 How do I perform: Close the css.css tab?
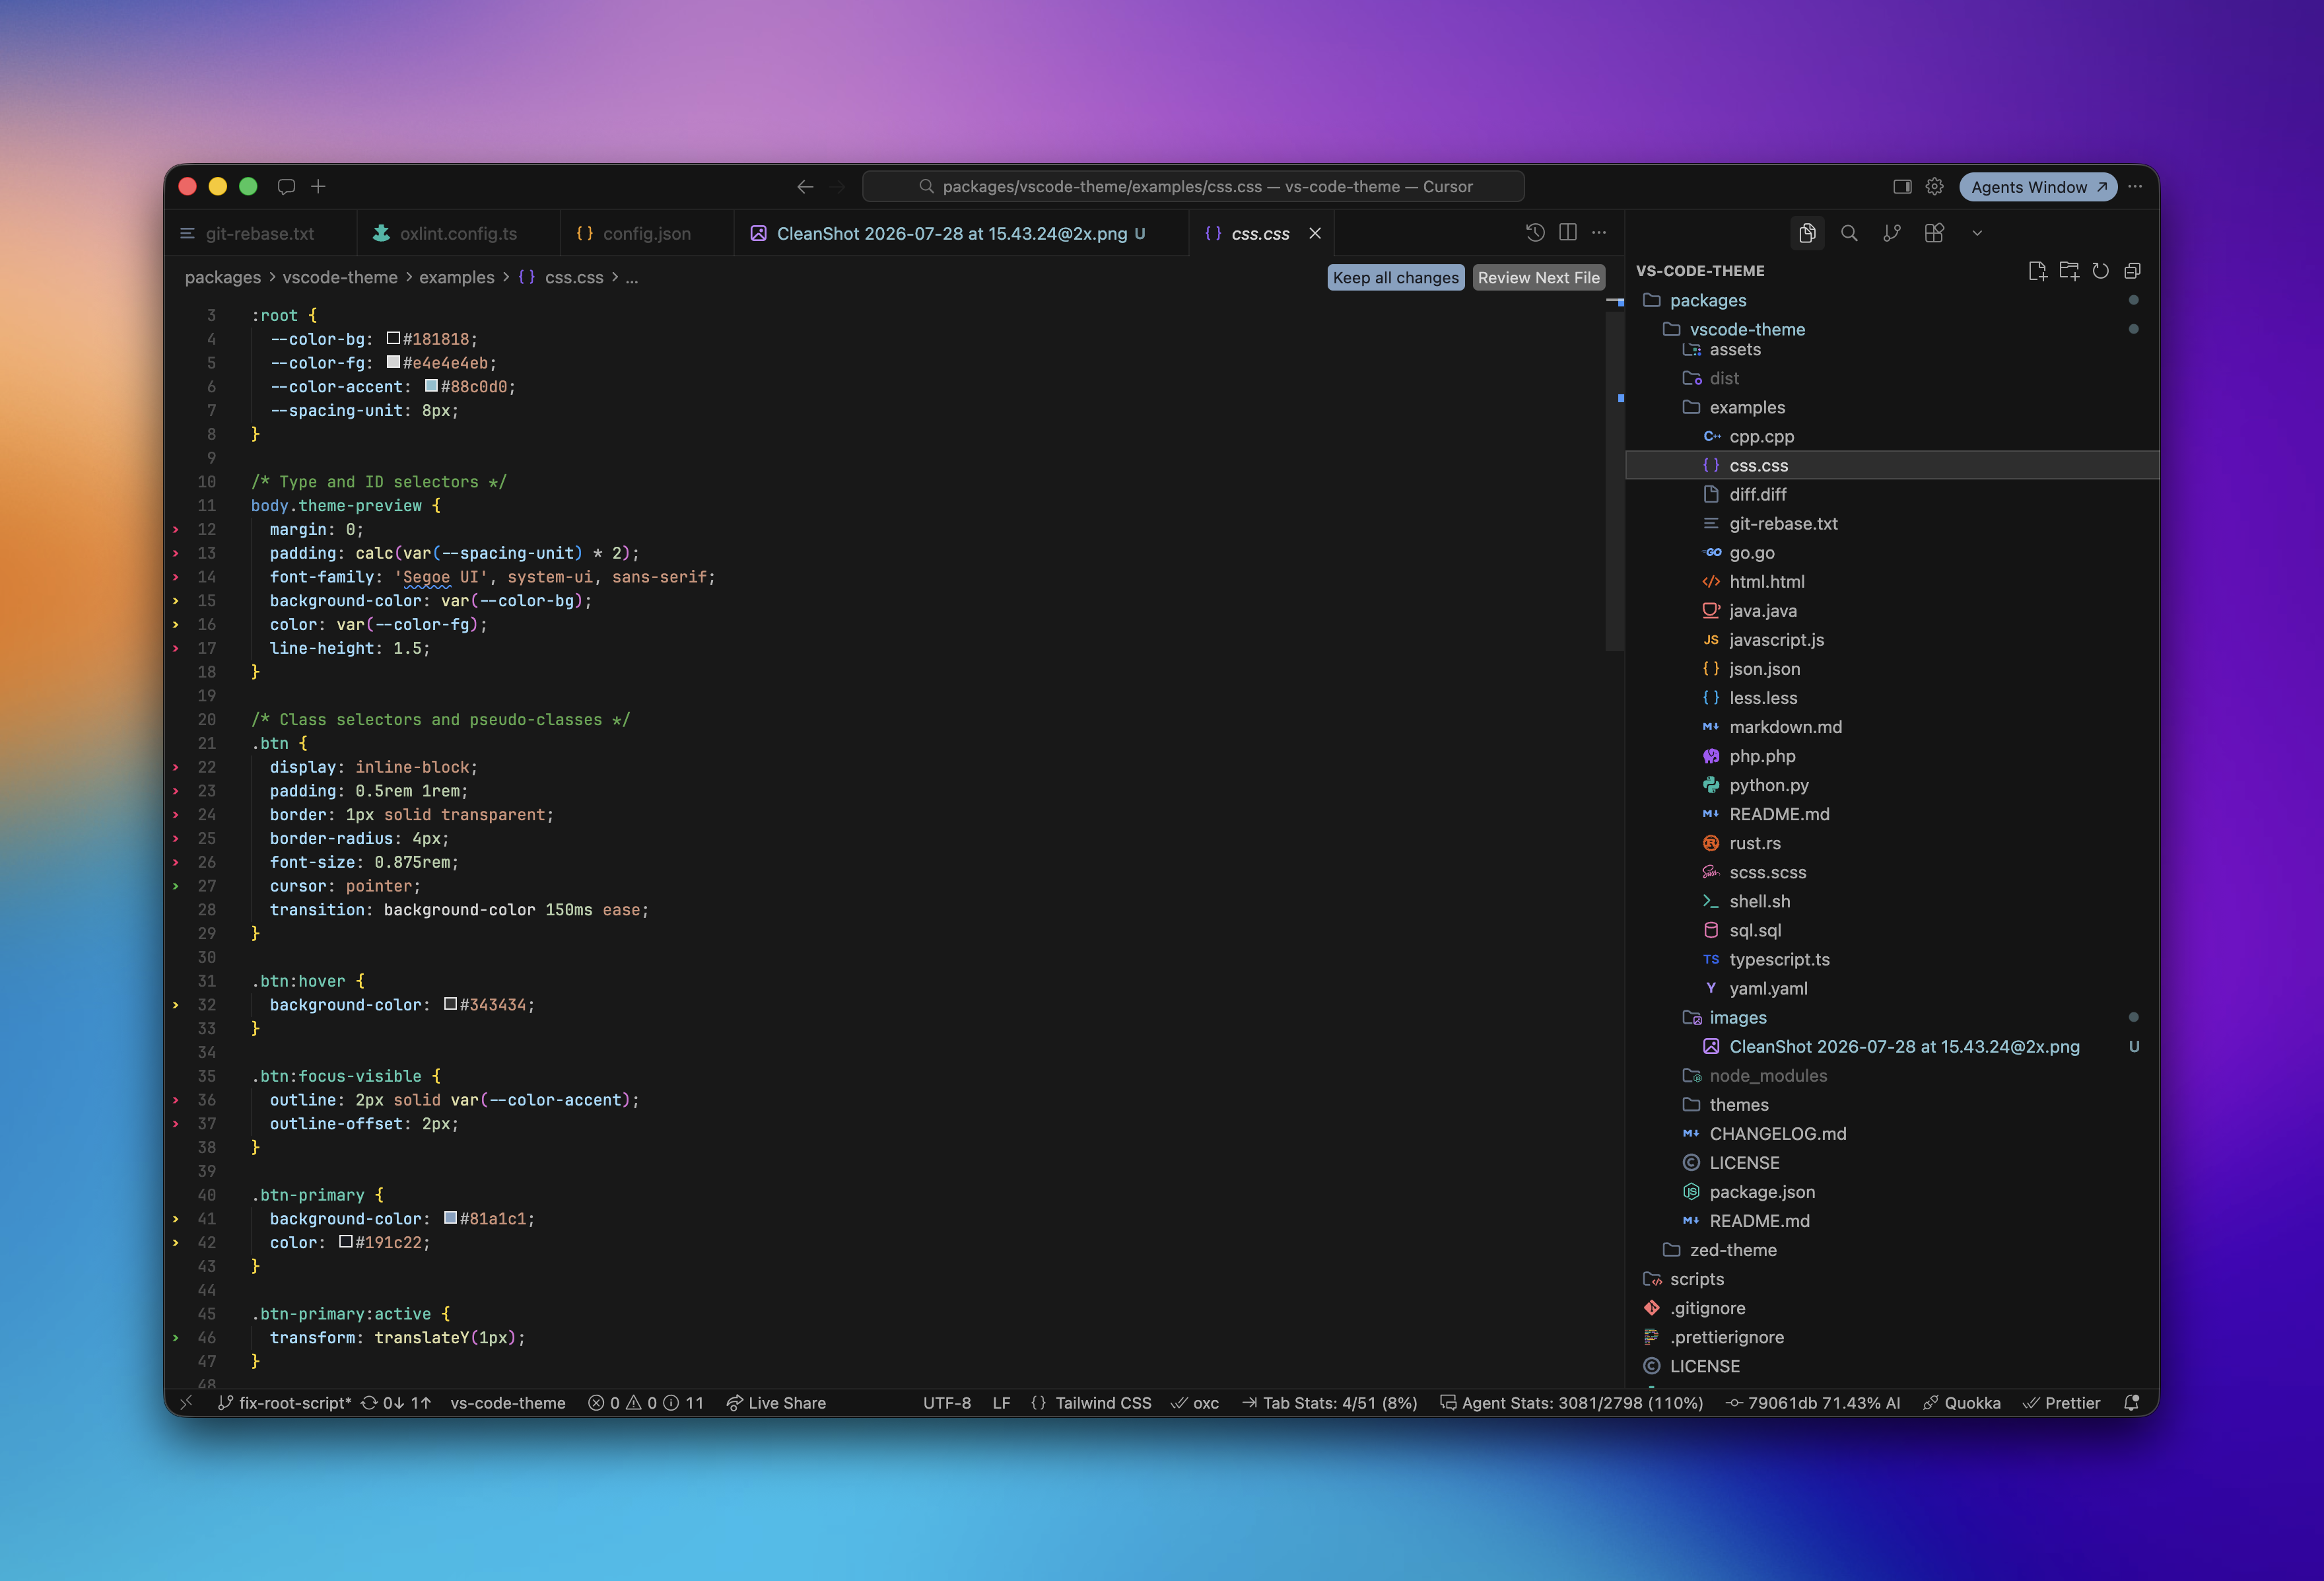click(1315, 233)
